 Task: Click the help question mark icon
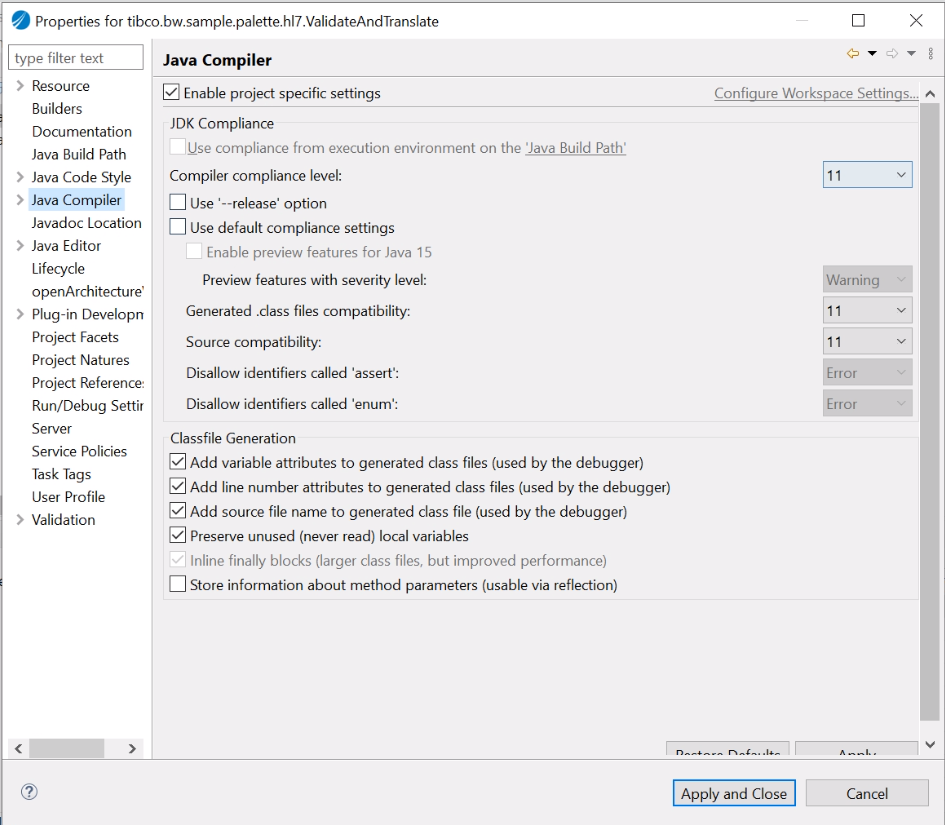pyautogui.click(x=29, y=792)
